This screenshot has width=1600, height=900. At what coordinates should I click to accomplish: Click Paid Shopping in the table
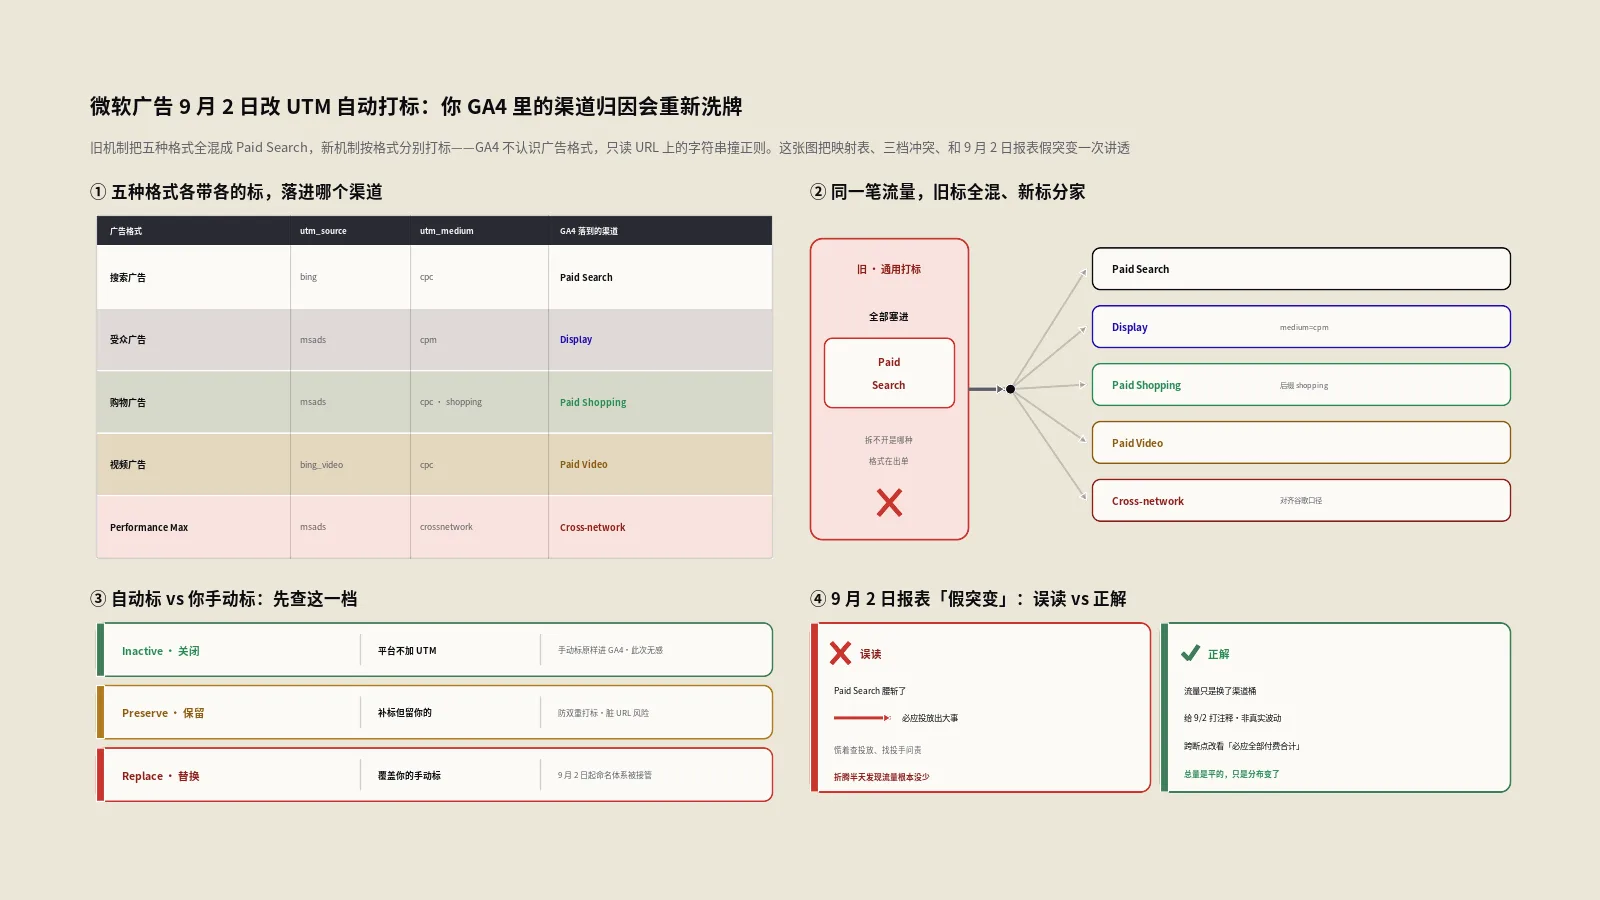click(593, 403)
